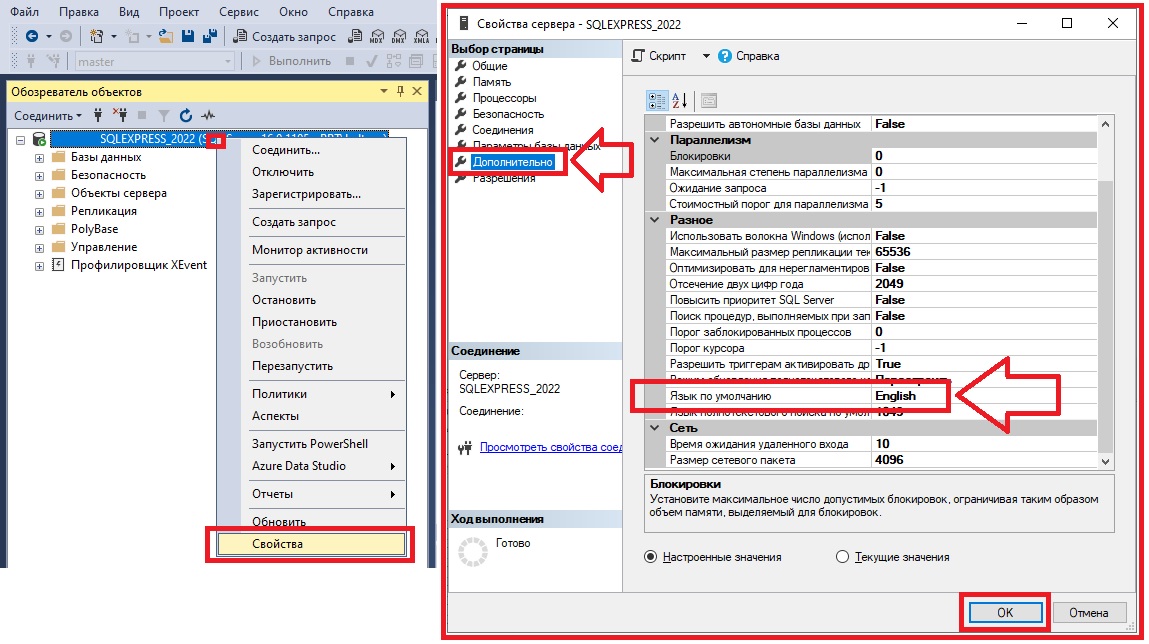Click the parse query checkmark icon
Viewport: 1149px width, 644px height.
(x=372, y=61)
